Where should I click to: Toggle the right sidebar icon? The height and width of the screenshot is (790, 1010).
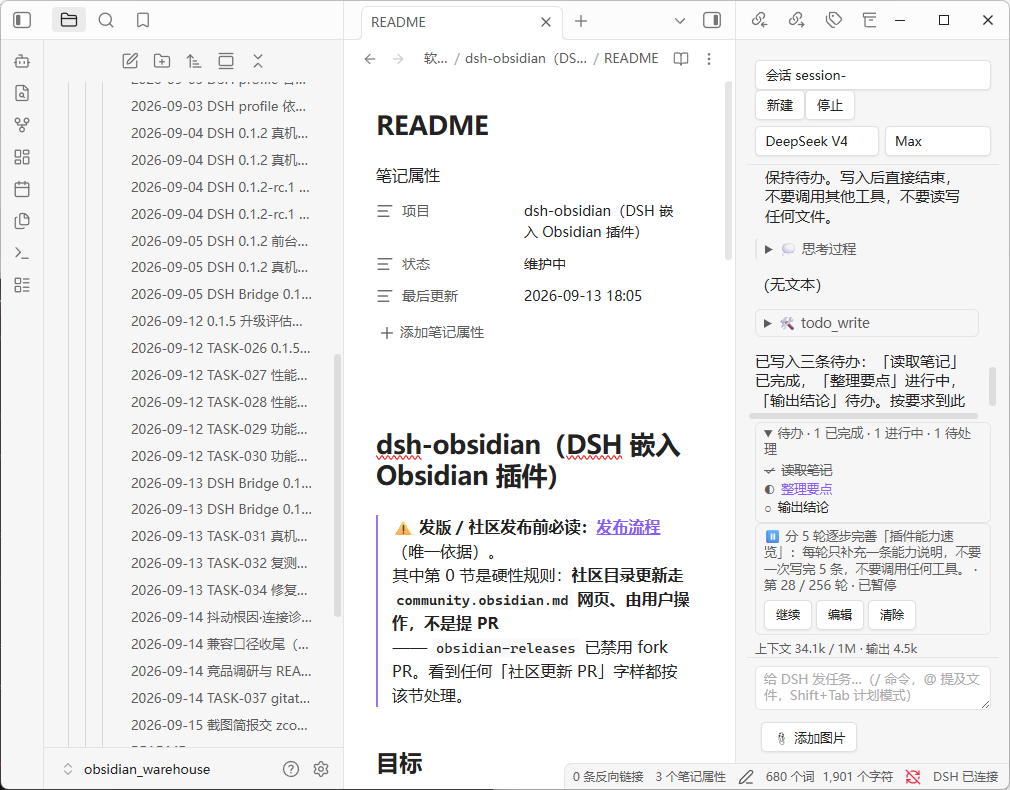click(712, 21)
